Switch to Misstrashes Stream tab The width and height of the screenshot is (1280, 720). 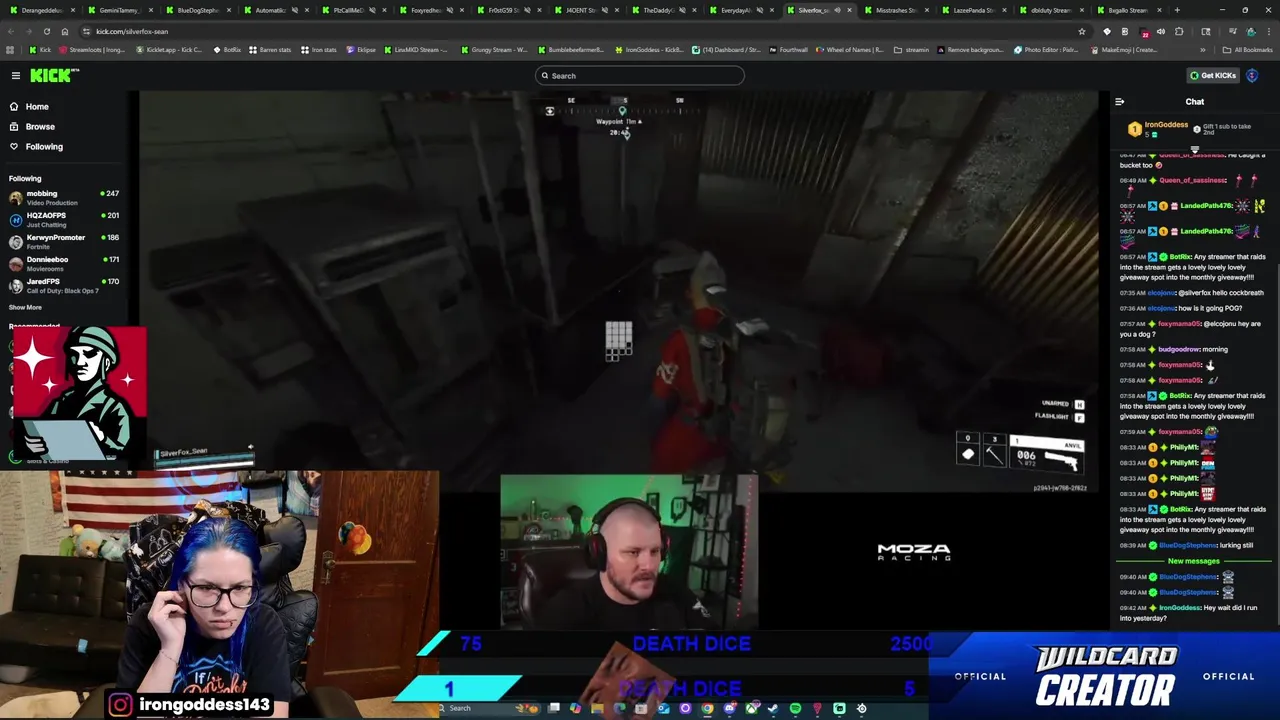click(895, 10)
